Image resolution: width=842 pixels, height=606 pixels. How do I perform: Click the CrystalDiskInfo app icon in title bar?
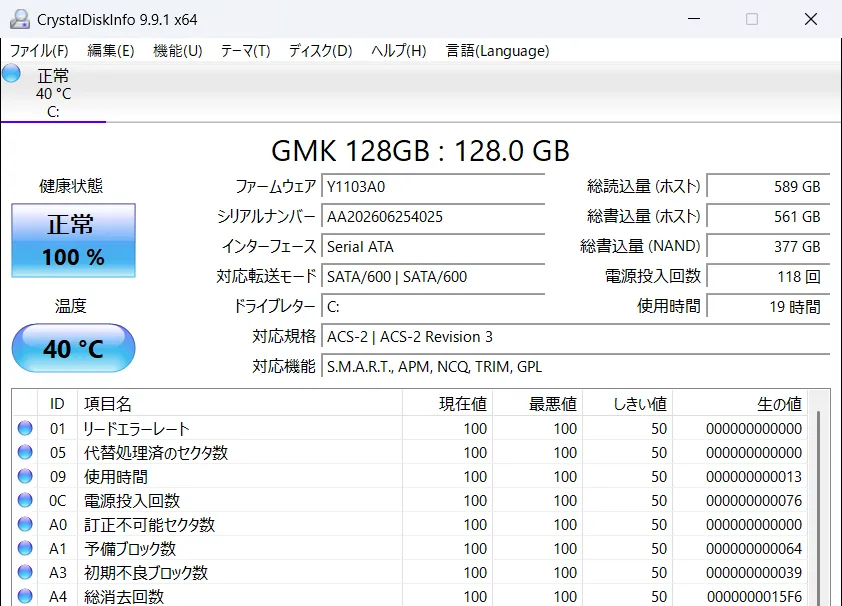20,19
